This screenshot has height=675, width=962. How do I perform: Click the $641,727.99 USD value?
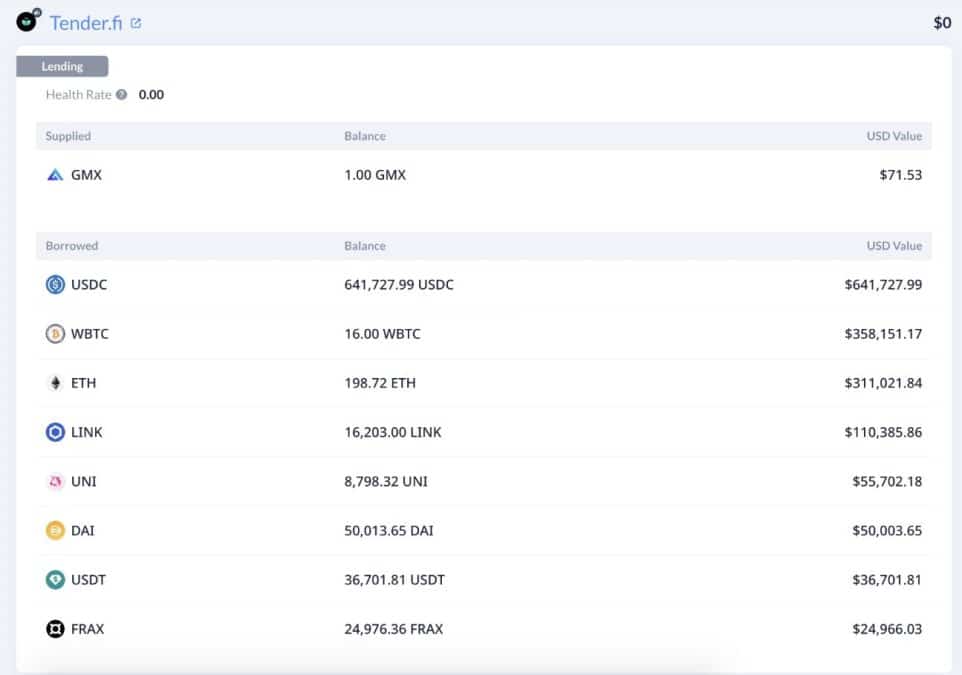(x=883, y=285)
